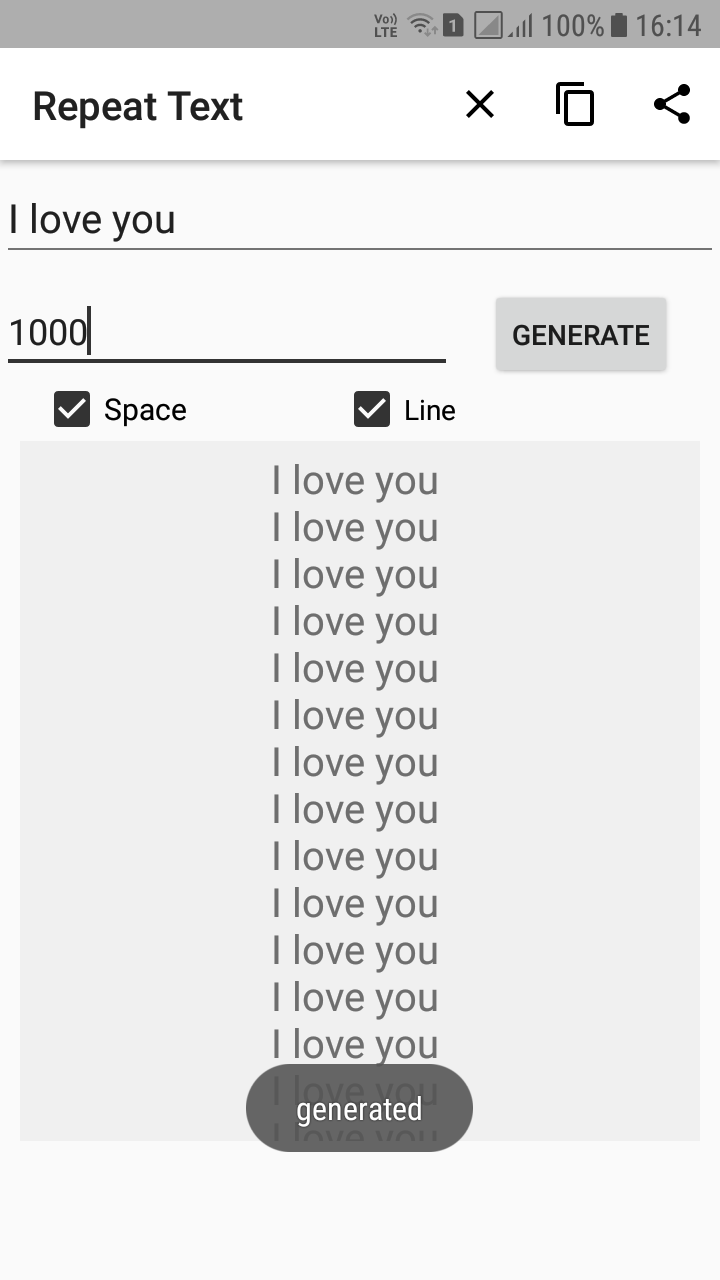The image size is (720, 1280).
Task: Disable the Line checkbox
Action: tap(372, 410)
